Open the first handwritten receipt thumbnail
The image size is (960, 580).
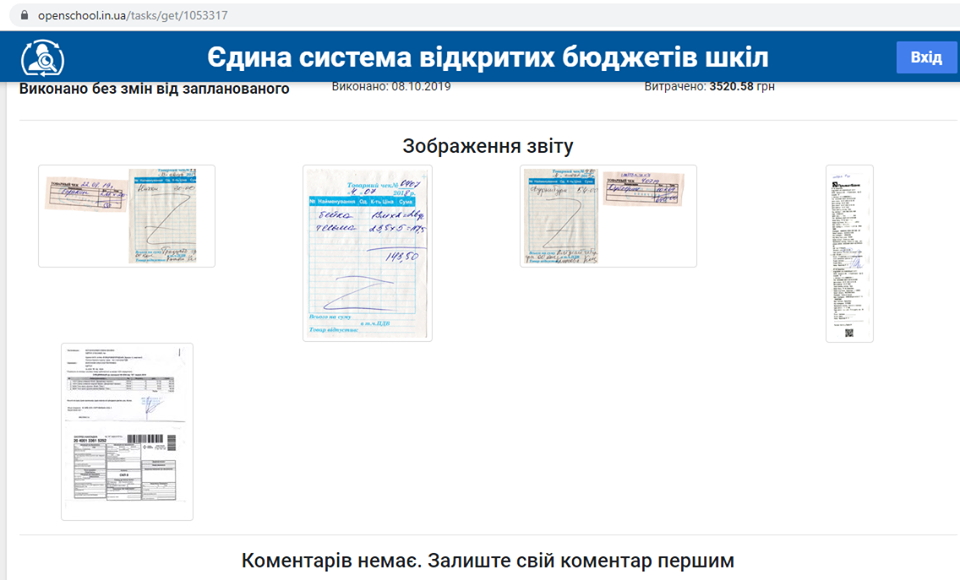126,216
